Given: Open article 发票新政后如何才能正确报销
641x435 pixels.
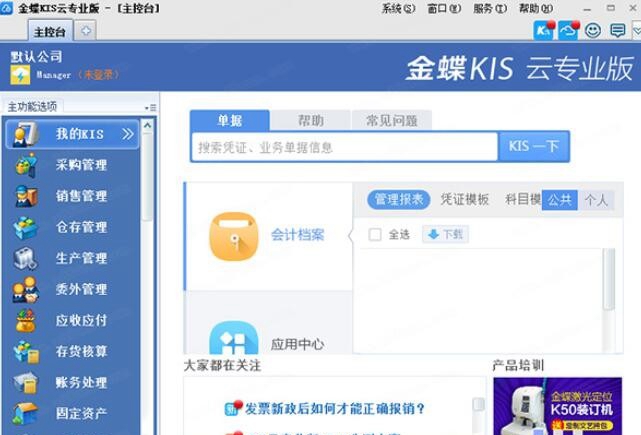Looking at the screenshot, I should tap(334, 408).
